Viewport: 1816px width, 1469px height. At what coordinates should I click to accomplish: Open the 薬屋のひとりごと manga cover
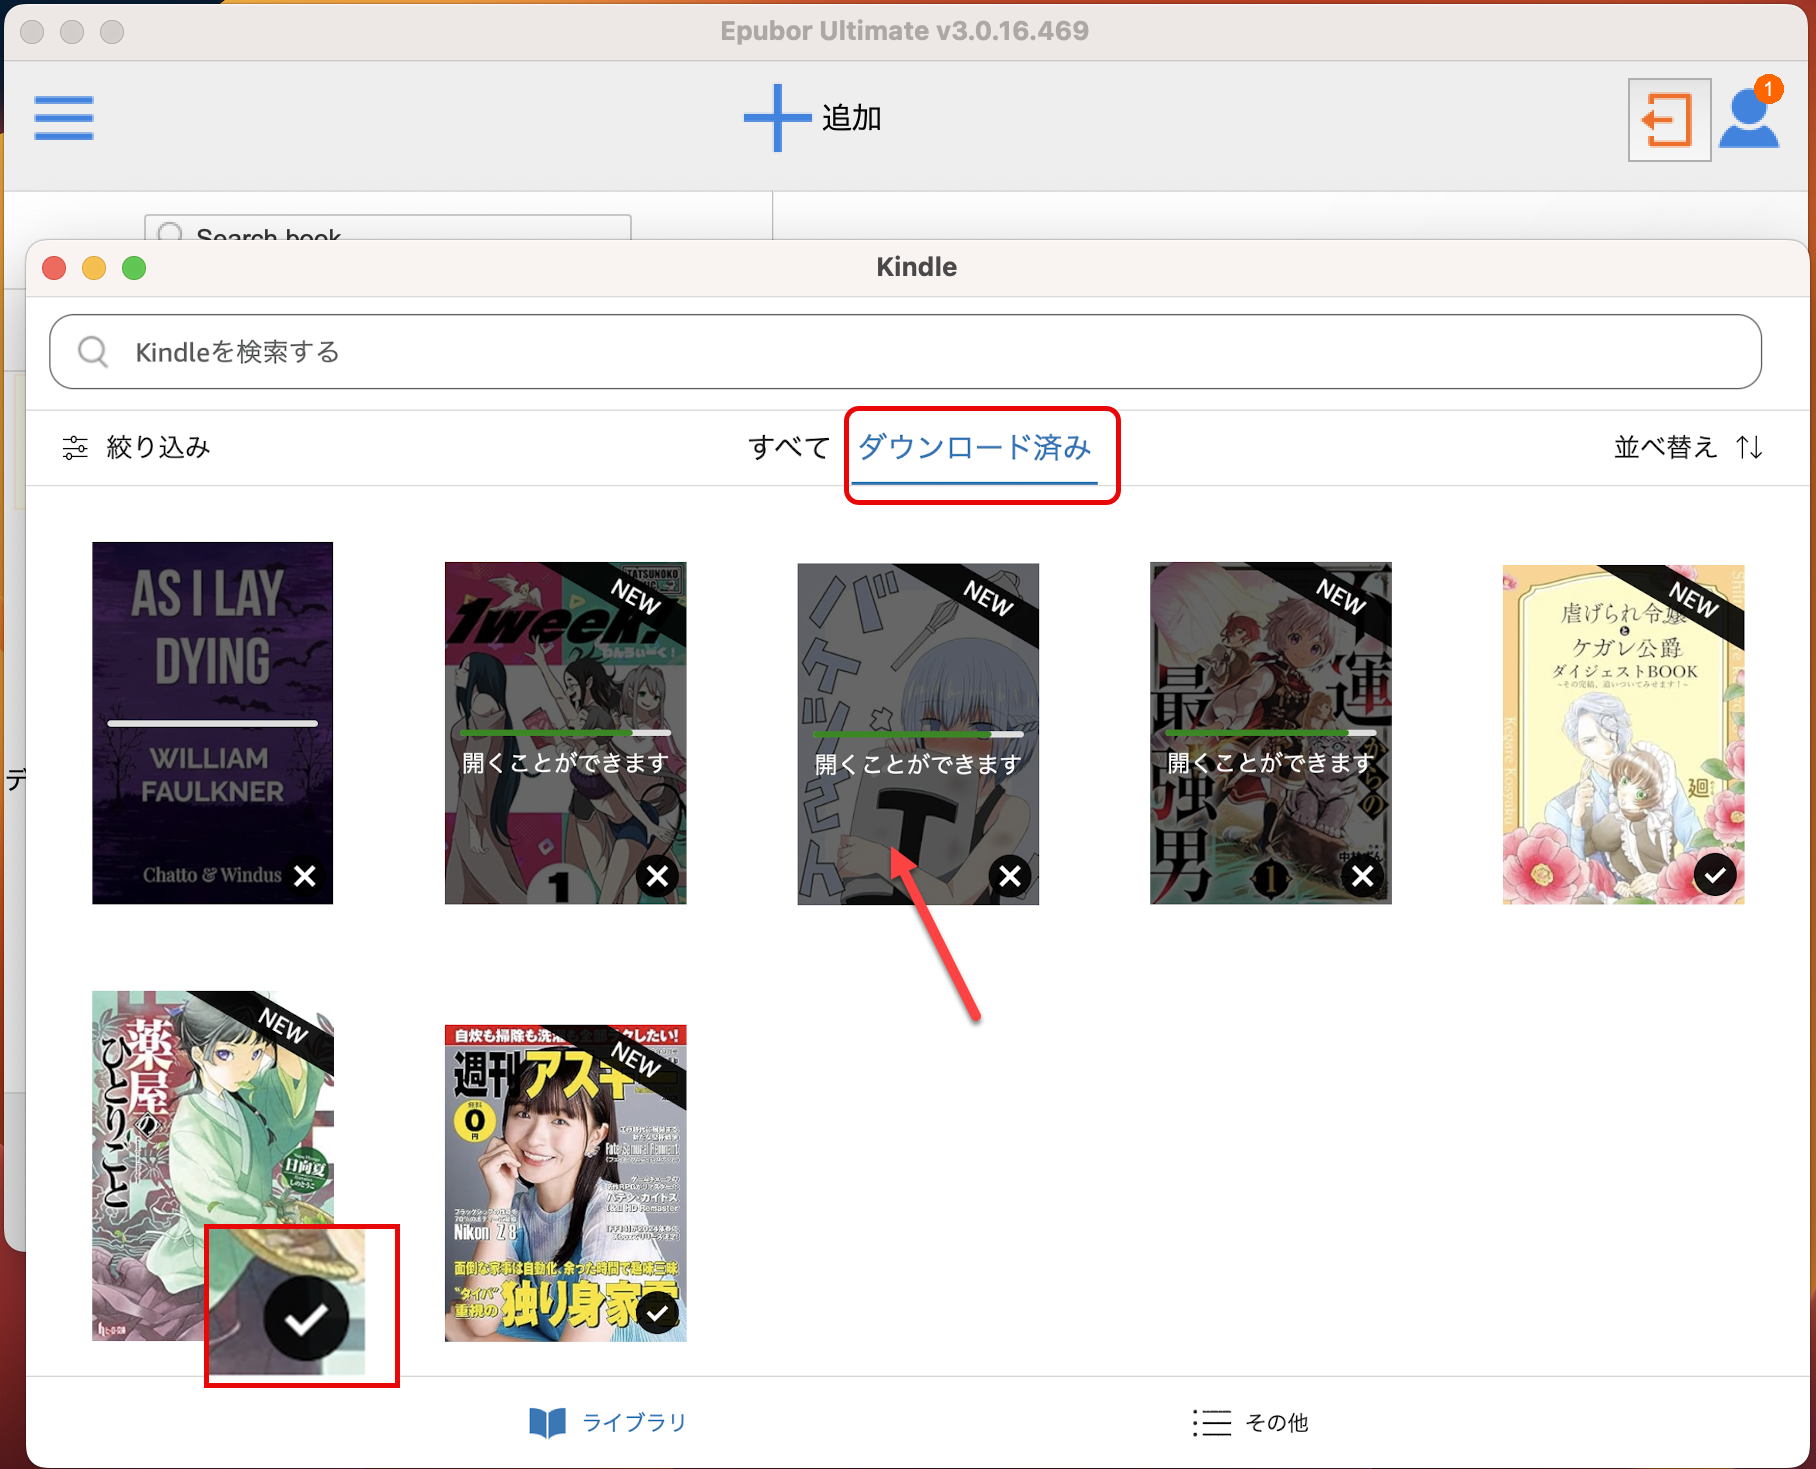point(212,1166)
